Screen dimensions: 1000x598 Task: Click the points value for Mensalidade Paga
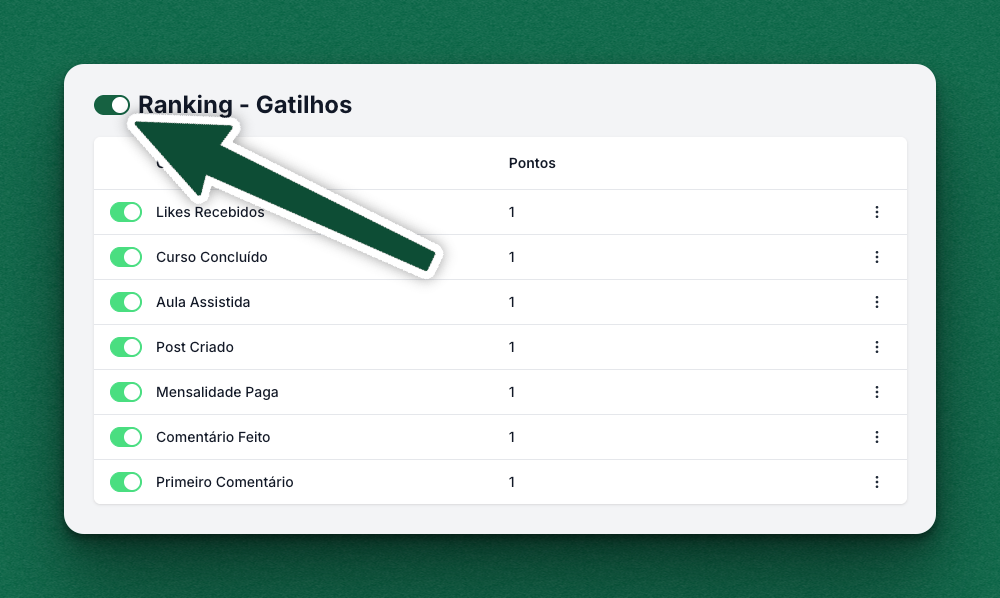point(512,392)
